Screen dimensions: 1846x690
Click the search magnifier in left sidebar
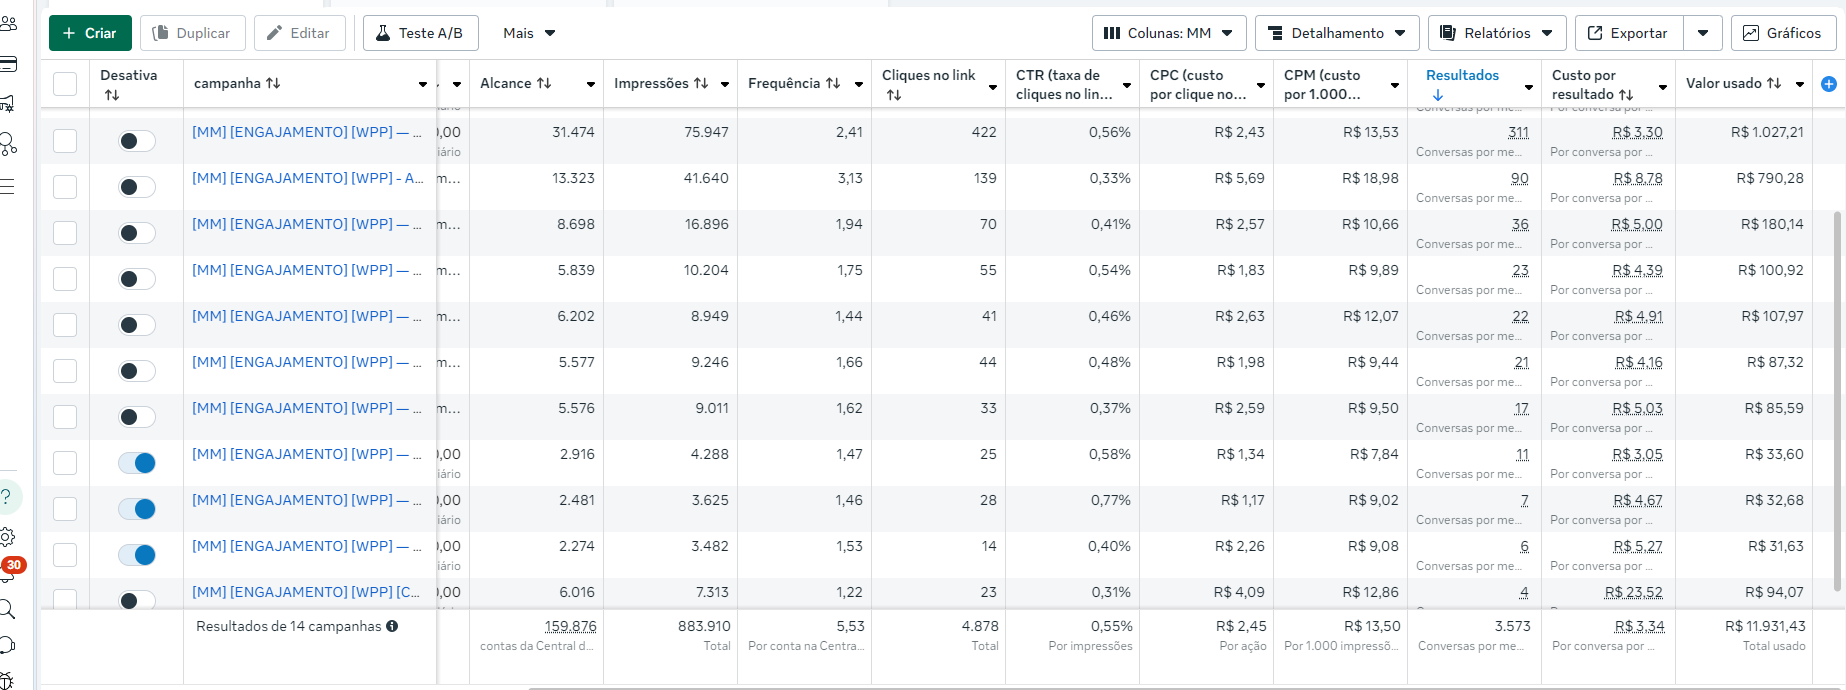pos(7,609)
